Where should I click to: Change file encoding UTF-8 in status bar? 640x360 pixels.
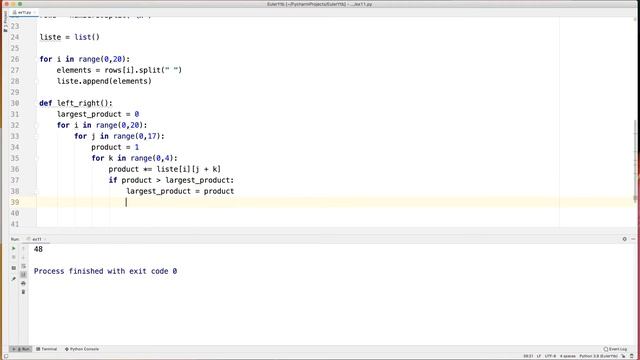click(550, 356)
